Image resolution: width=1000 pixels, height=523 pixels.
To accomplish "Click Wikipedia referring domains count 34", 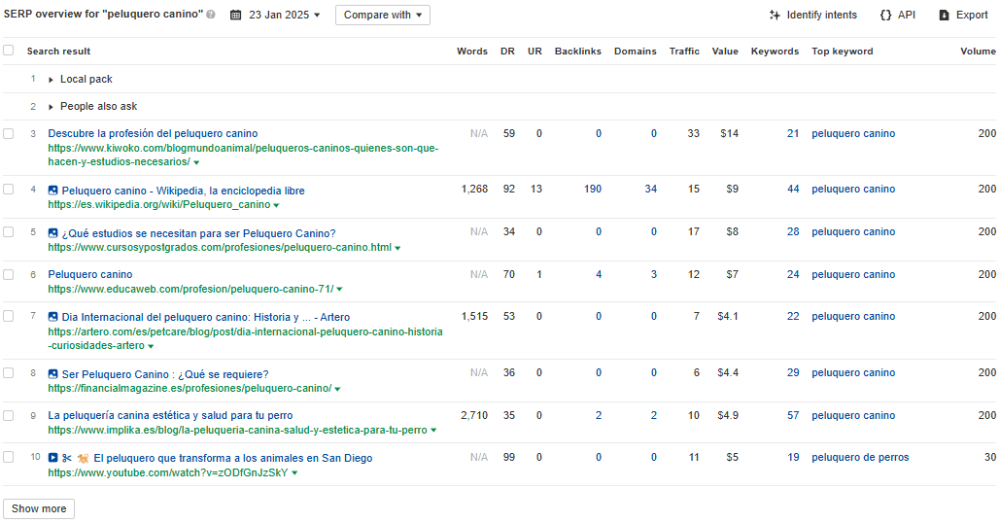I will (651, 189).
